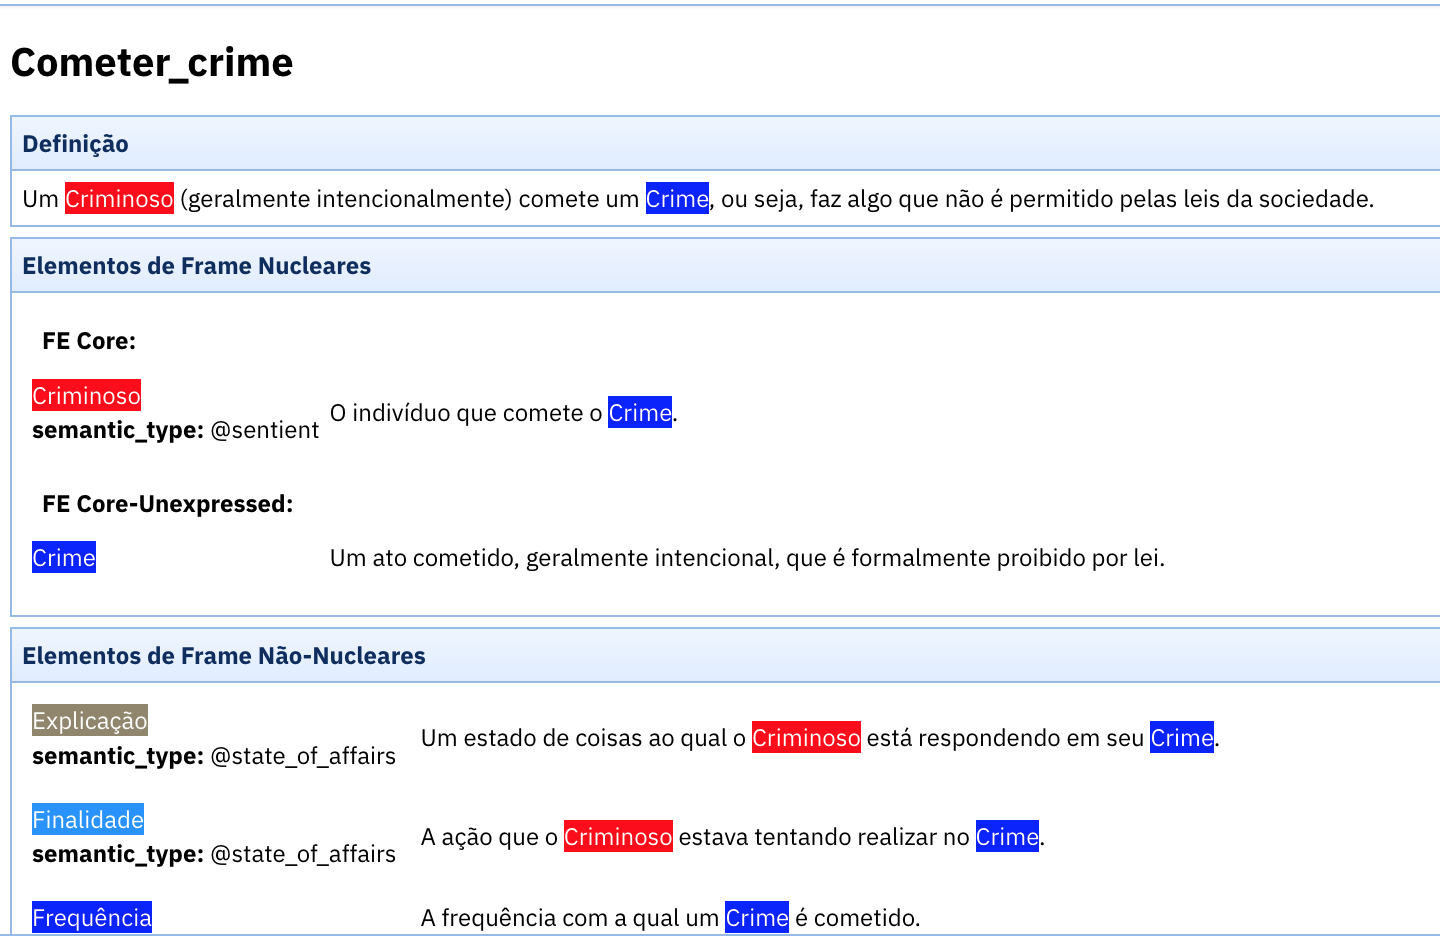Click Criminoso tag in the Finalidade description
Image resolution: width=1440 pixels, height=936 pixels.
pos(618,837)
